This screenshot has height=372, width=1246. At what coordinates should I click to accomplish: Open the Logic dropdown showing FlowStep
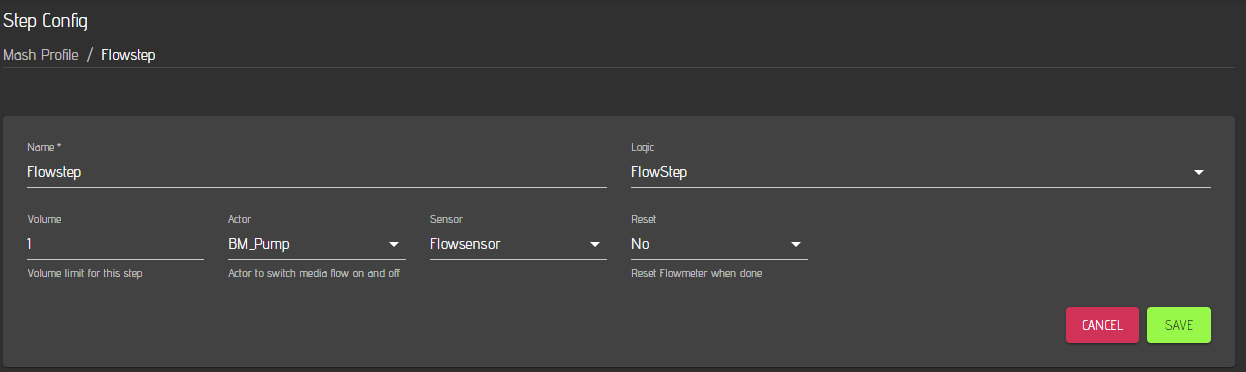click(x=920, y=172)
